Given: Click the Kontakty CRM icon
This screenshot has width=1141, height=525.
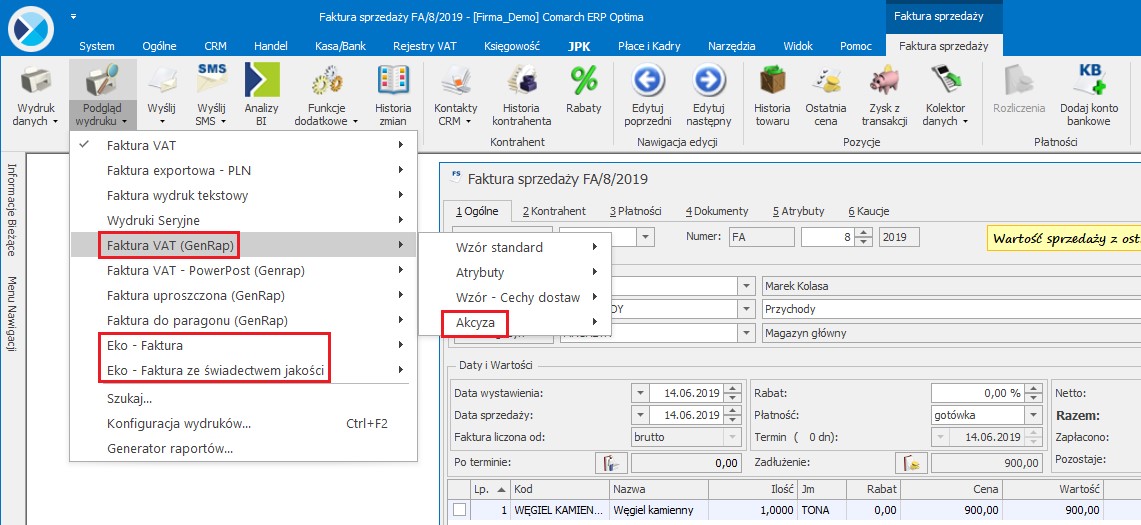Looking at the screenshot, I should coord(456,82).
